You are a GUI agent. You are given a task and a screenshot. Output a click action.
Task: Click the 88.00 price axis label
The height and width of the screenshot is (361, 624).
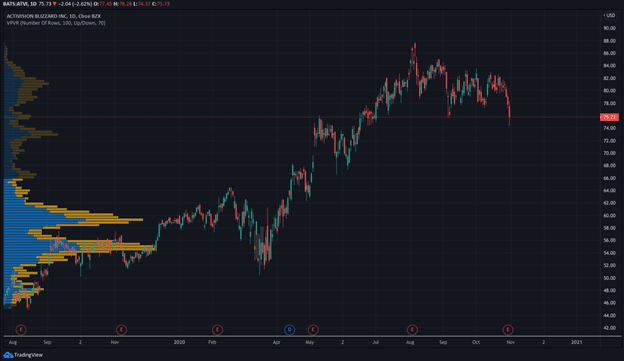click(x=609, y=41)
